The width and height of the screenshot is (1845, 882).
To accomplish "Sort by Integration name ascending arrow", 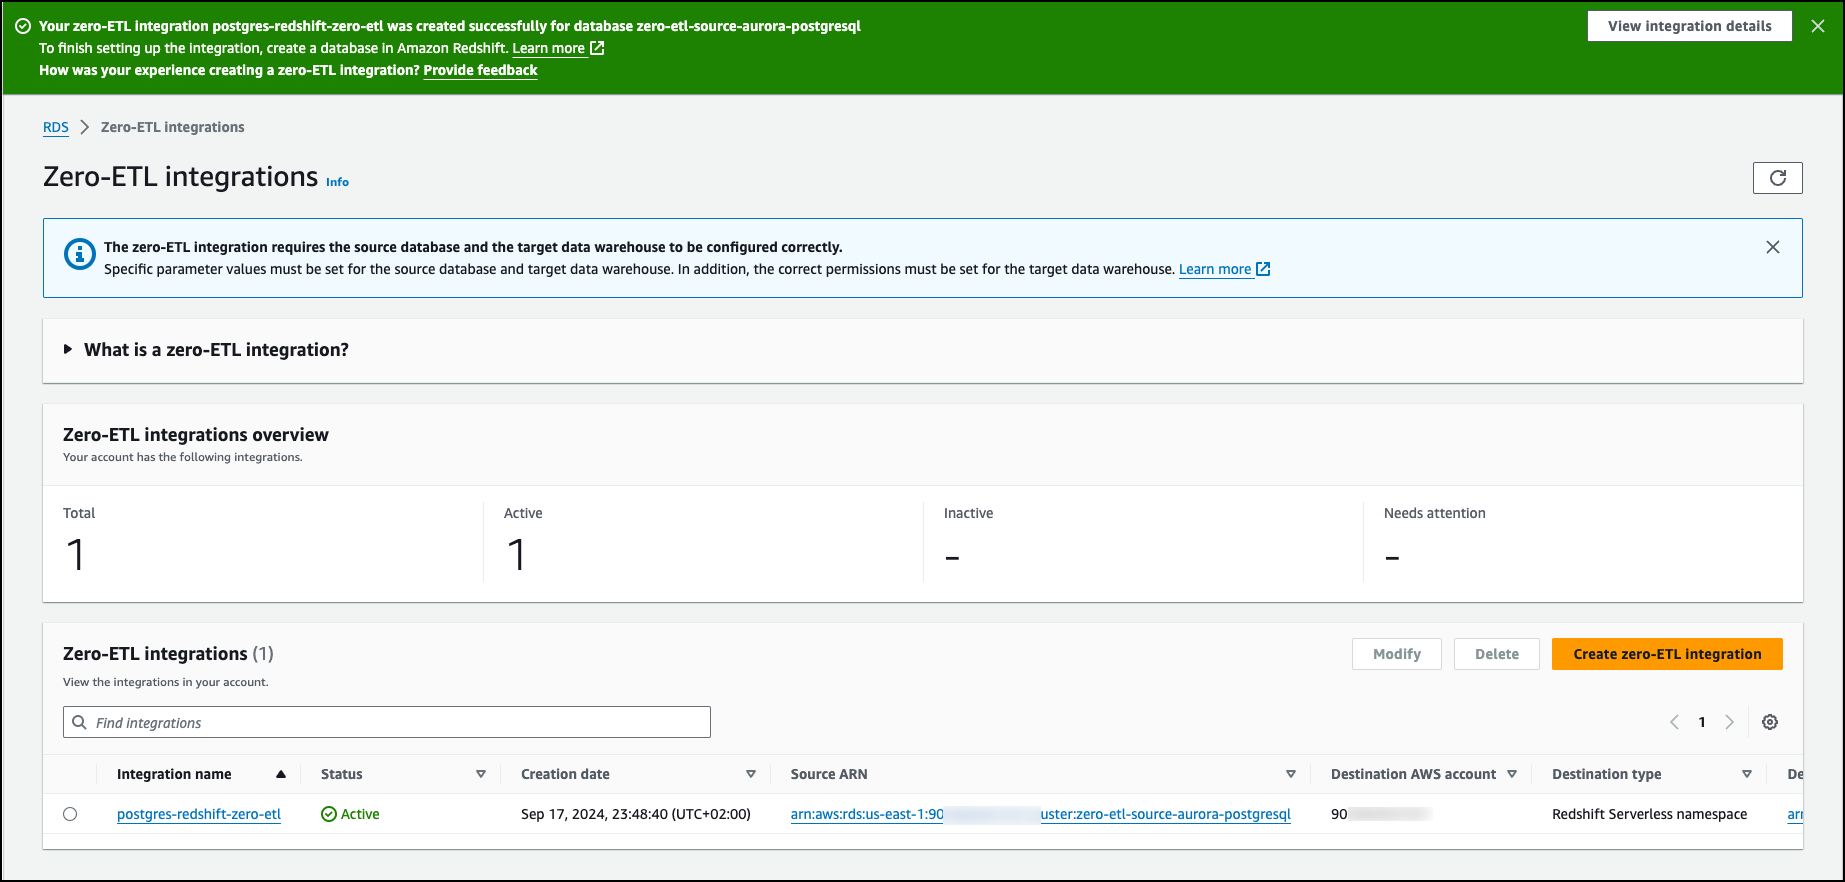I will [x=281, y=774].
